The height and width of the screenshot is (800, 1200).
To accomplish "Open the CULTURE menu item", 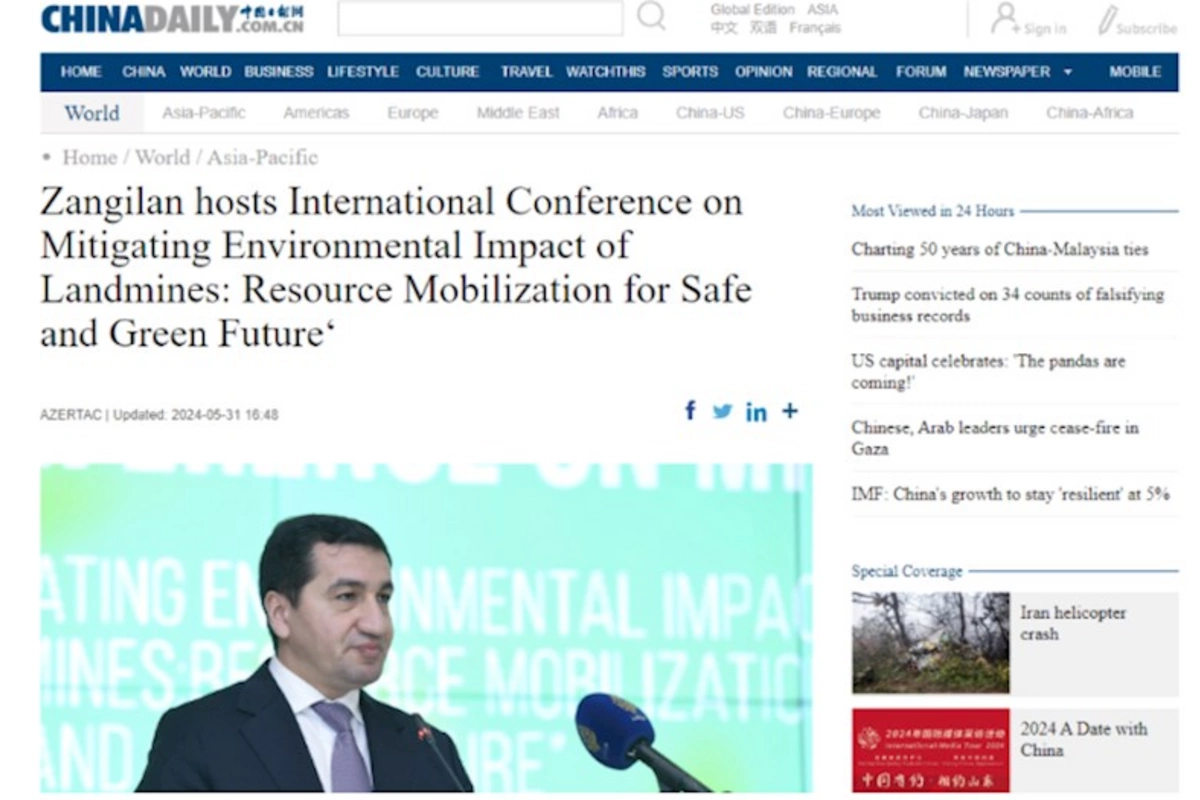I will [x=447, y=72].
